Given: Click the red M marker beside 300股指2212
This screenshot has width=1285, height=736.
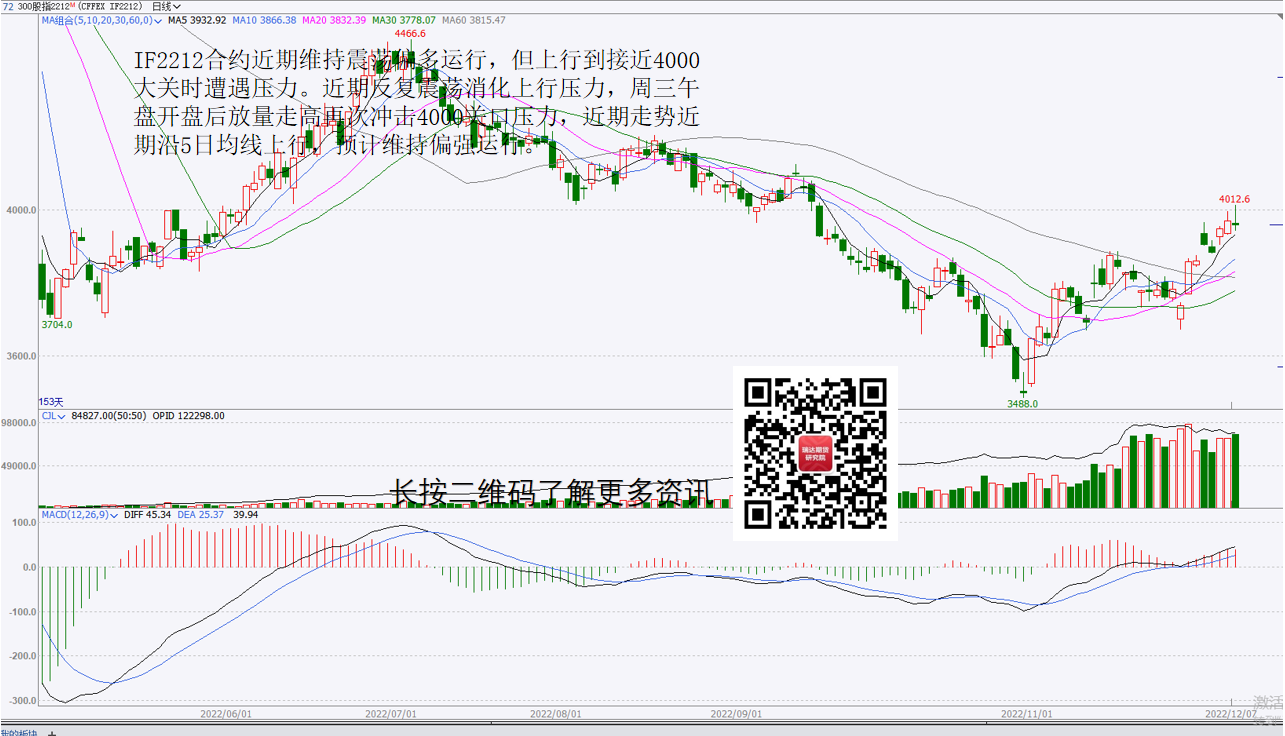Looking at the screenshot, I should 73,6.
